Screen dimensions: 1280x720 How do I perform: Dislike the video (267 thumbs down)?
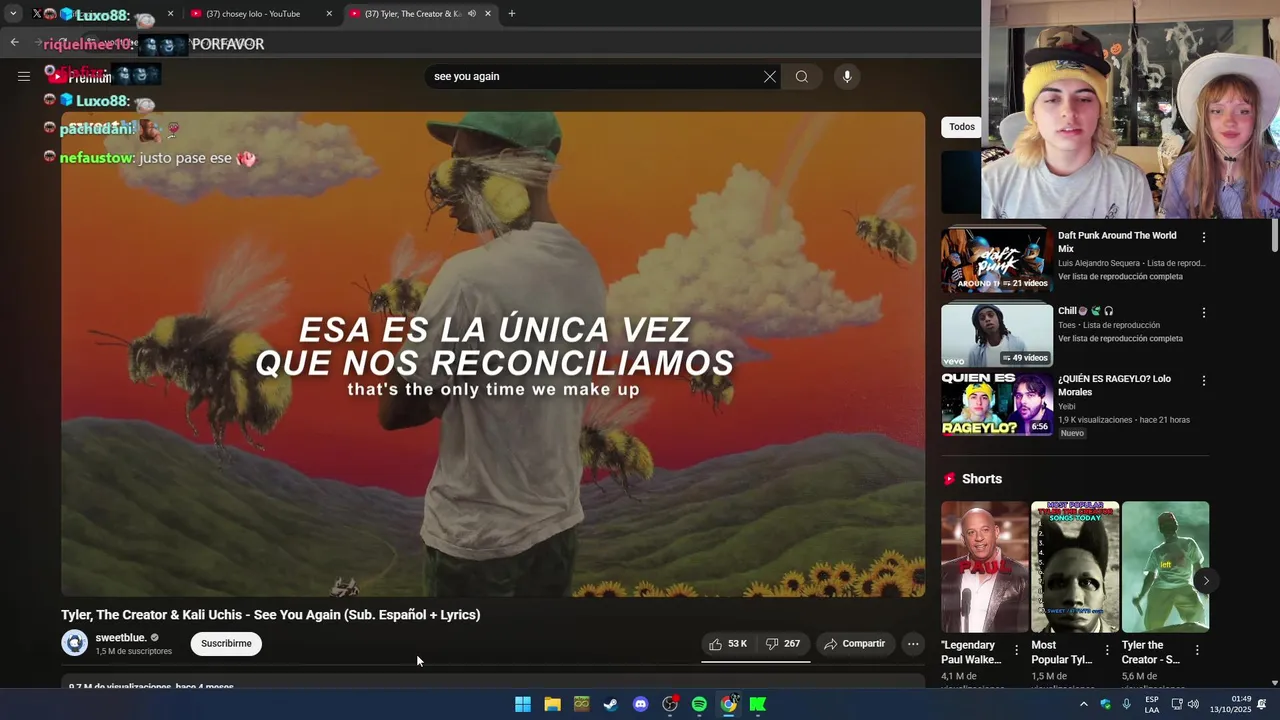783,644
